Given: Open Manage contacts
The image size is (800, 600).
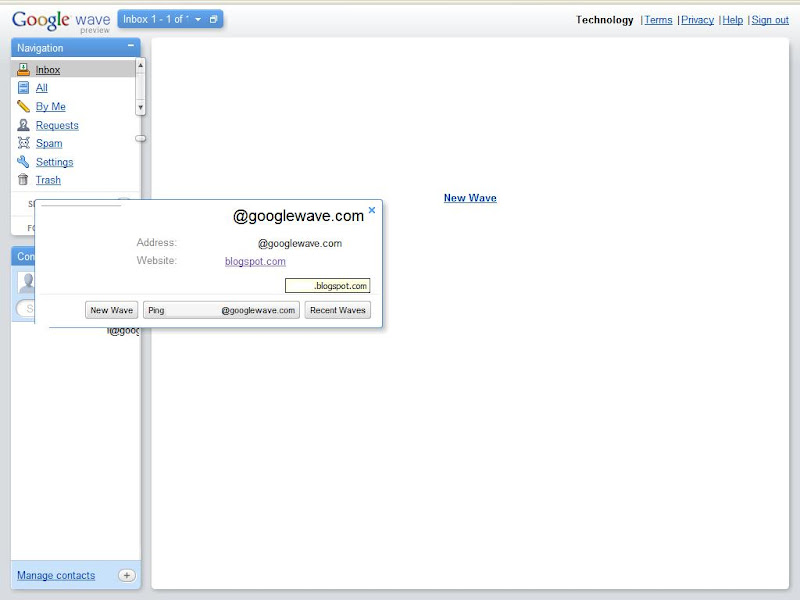Looking at the screenshot, I should (x=56, y=576).
